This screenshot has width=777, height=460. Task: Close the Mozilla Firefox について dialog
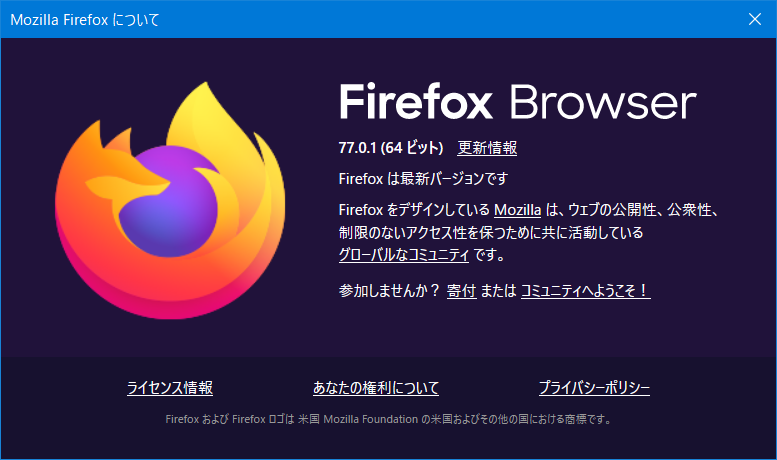tap(755, 19)
